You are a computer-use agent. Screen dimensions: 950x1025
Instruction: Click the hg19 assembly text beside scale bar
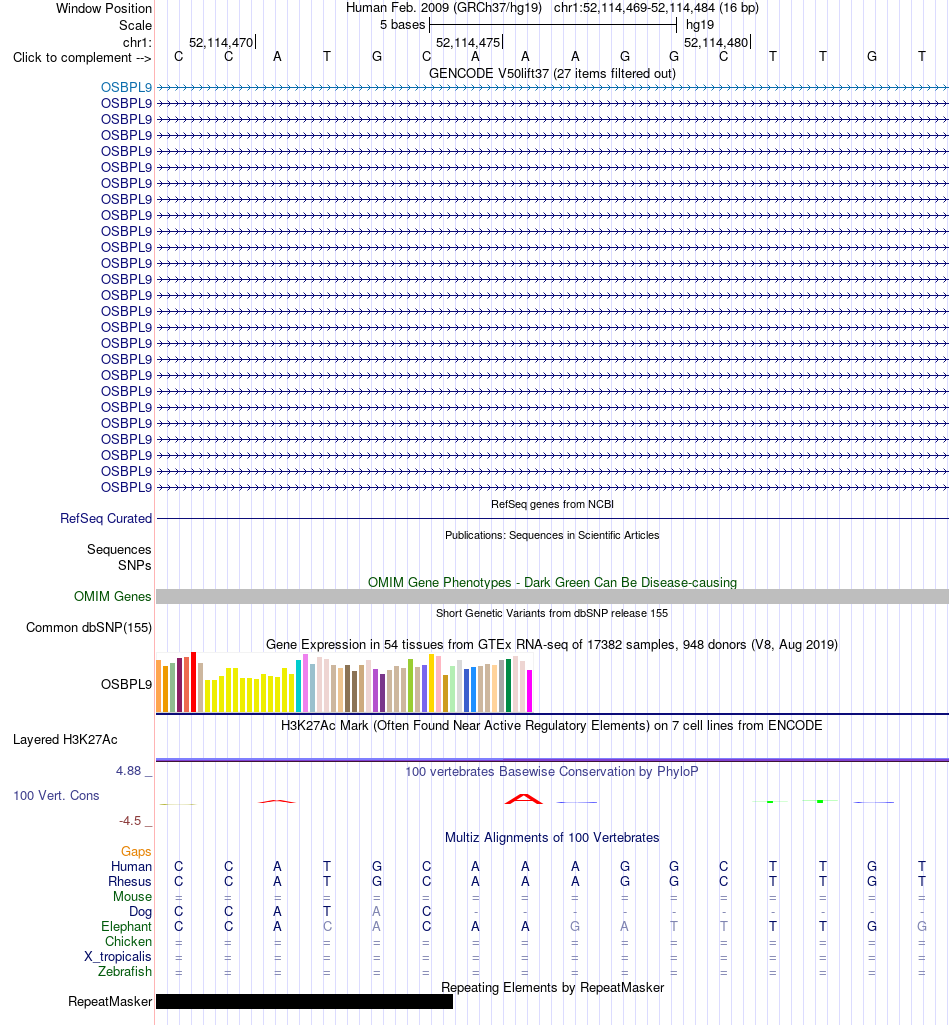coord(700,25)
